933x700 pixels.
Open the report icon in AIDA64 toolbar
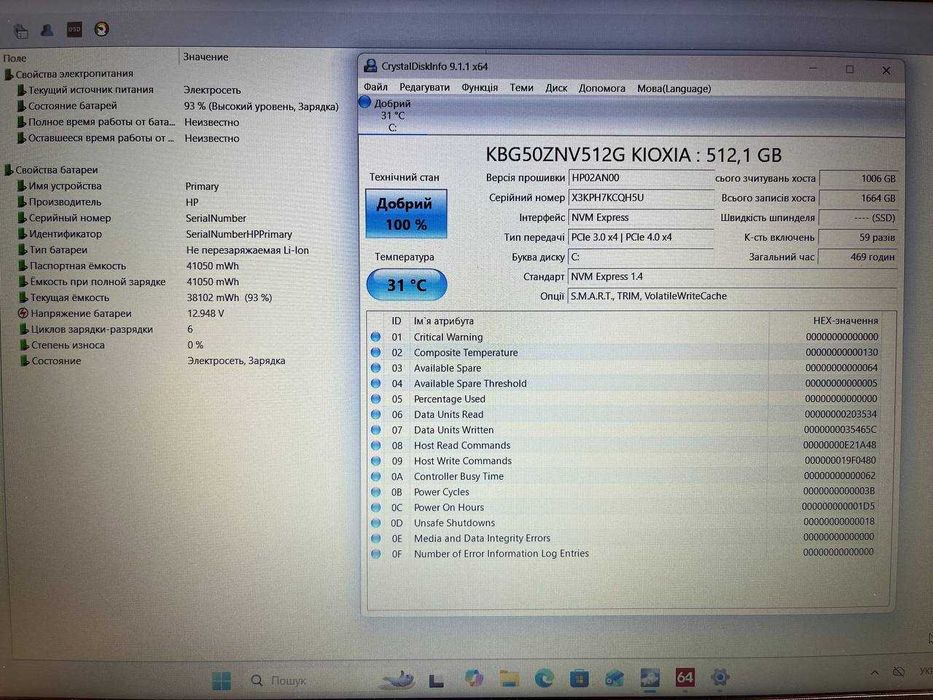[21, 30]
